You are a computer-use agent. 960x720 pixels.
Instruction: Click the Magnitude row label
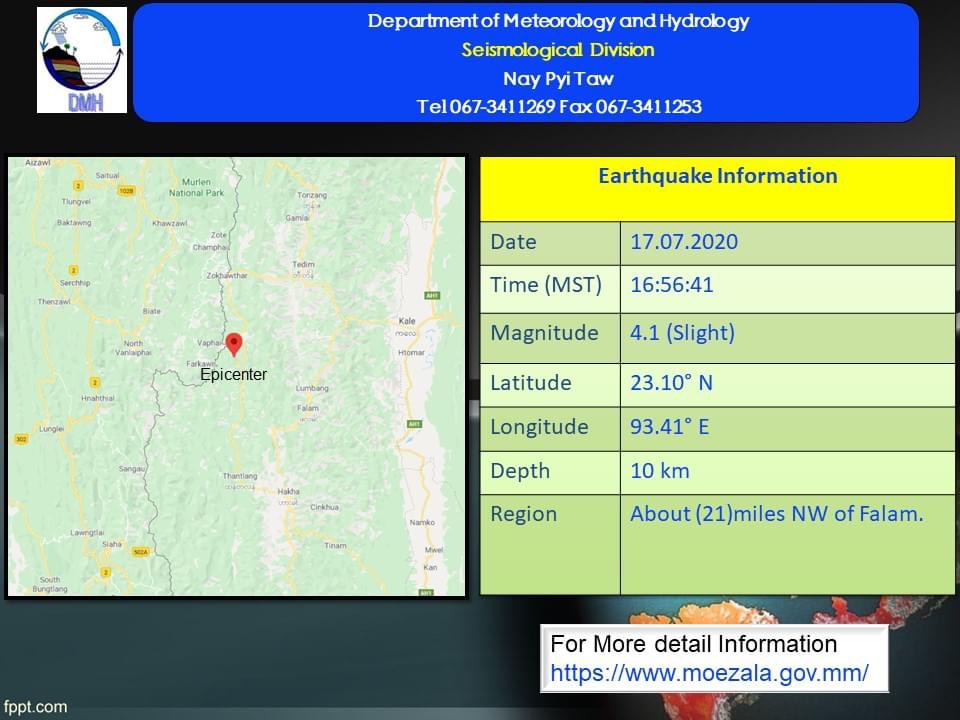pyautogui.click(x=544, y=333)
